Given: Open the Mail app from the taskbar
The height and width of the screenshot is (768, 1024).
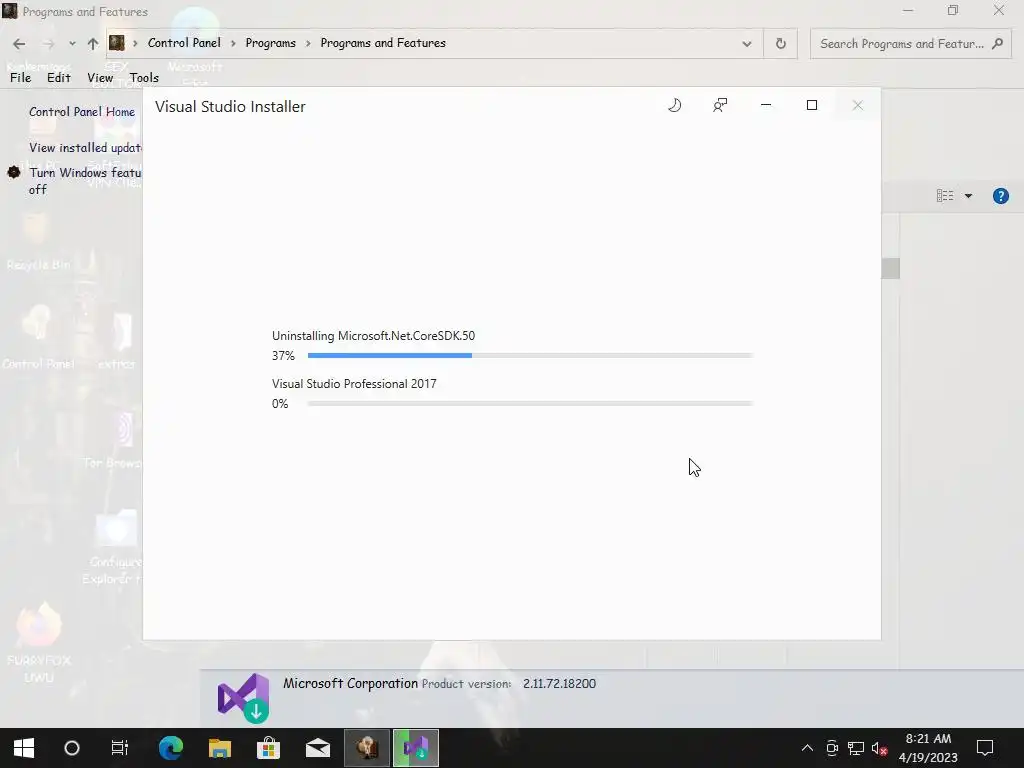Looking at the screenshot, I should point(317,748).
